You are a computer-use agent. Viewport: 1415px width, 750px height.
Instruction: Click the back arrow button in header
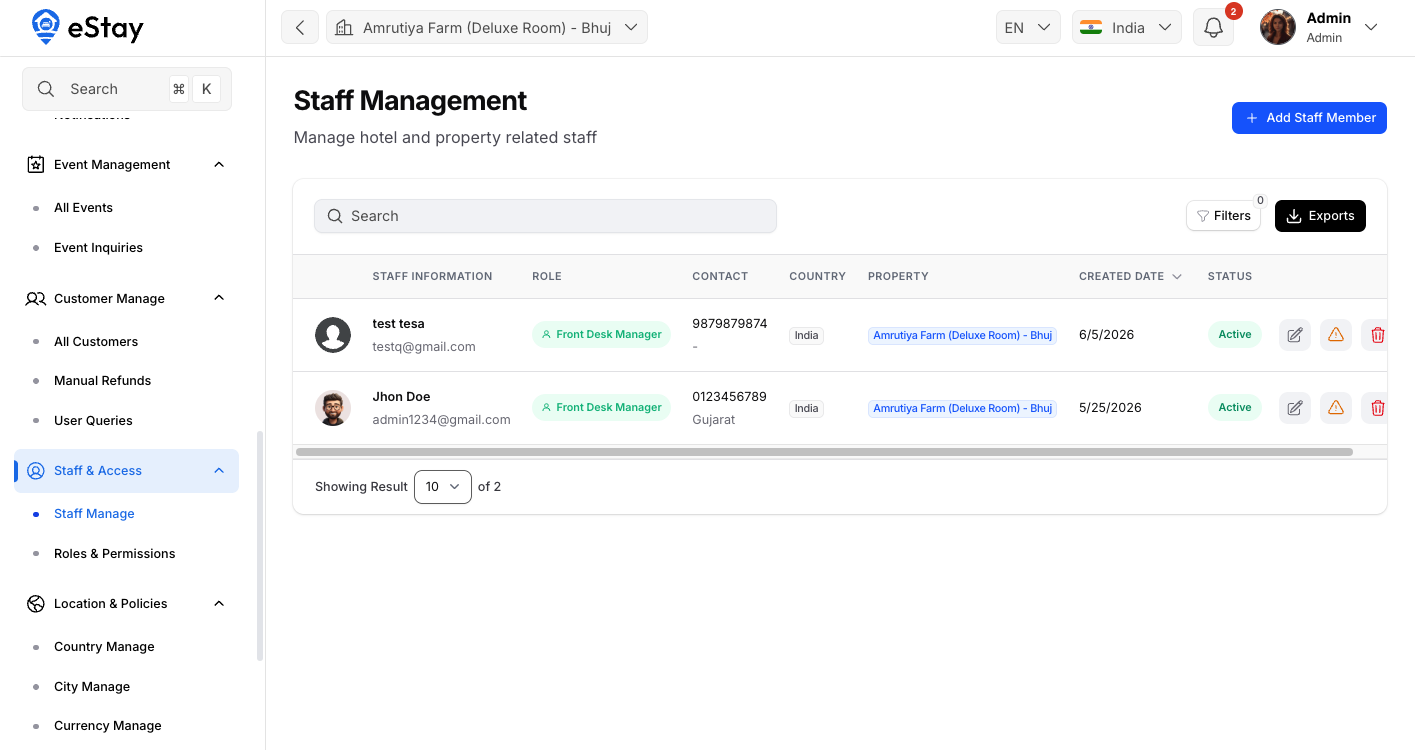(300, 27)
